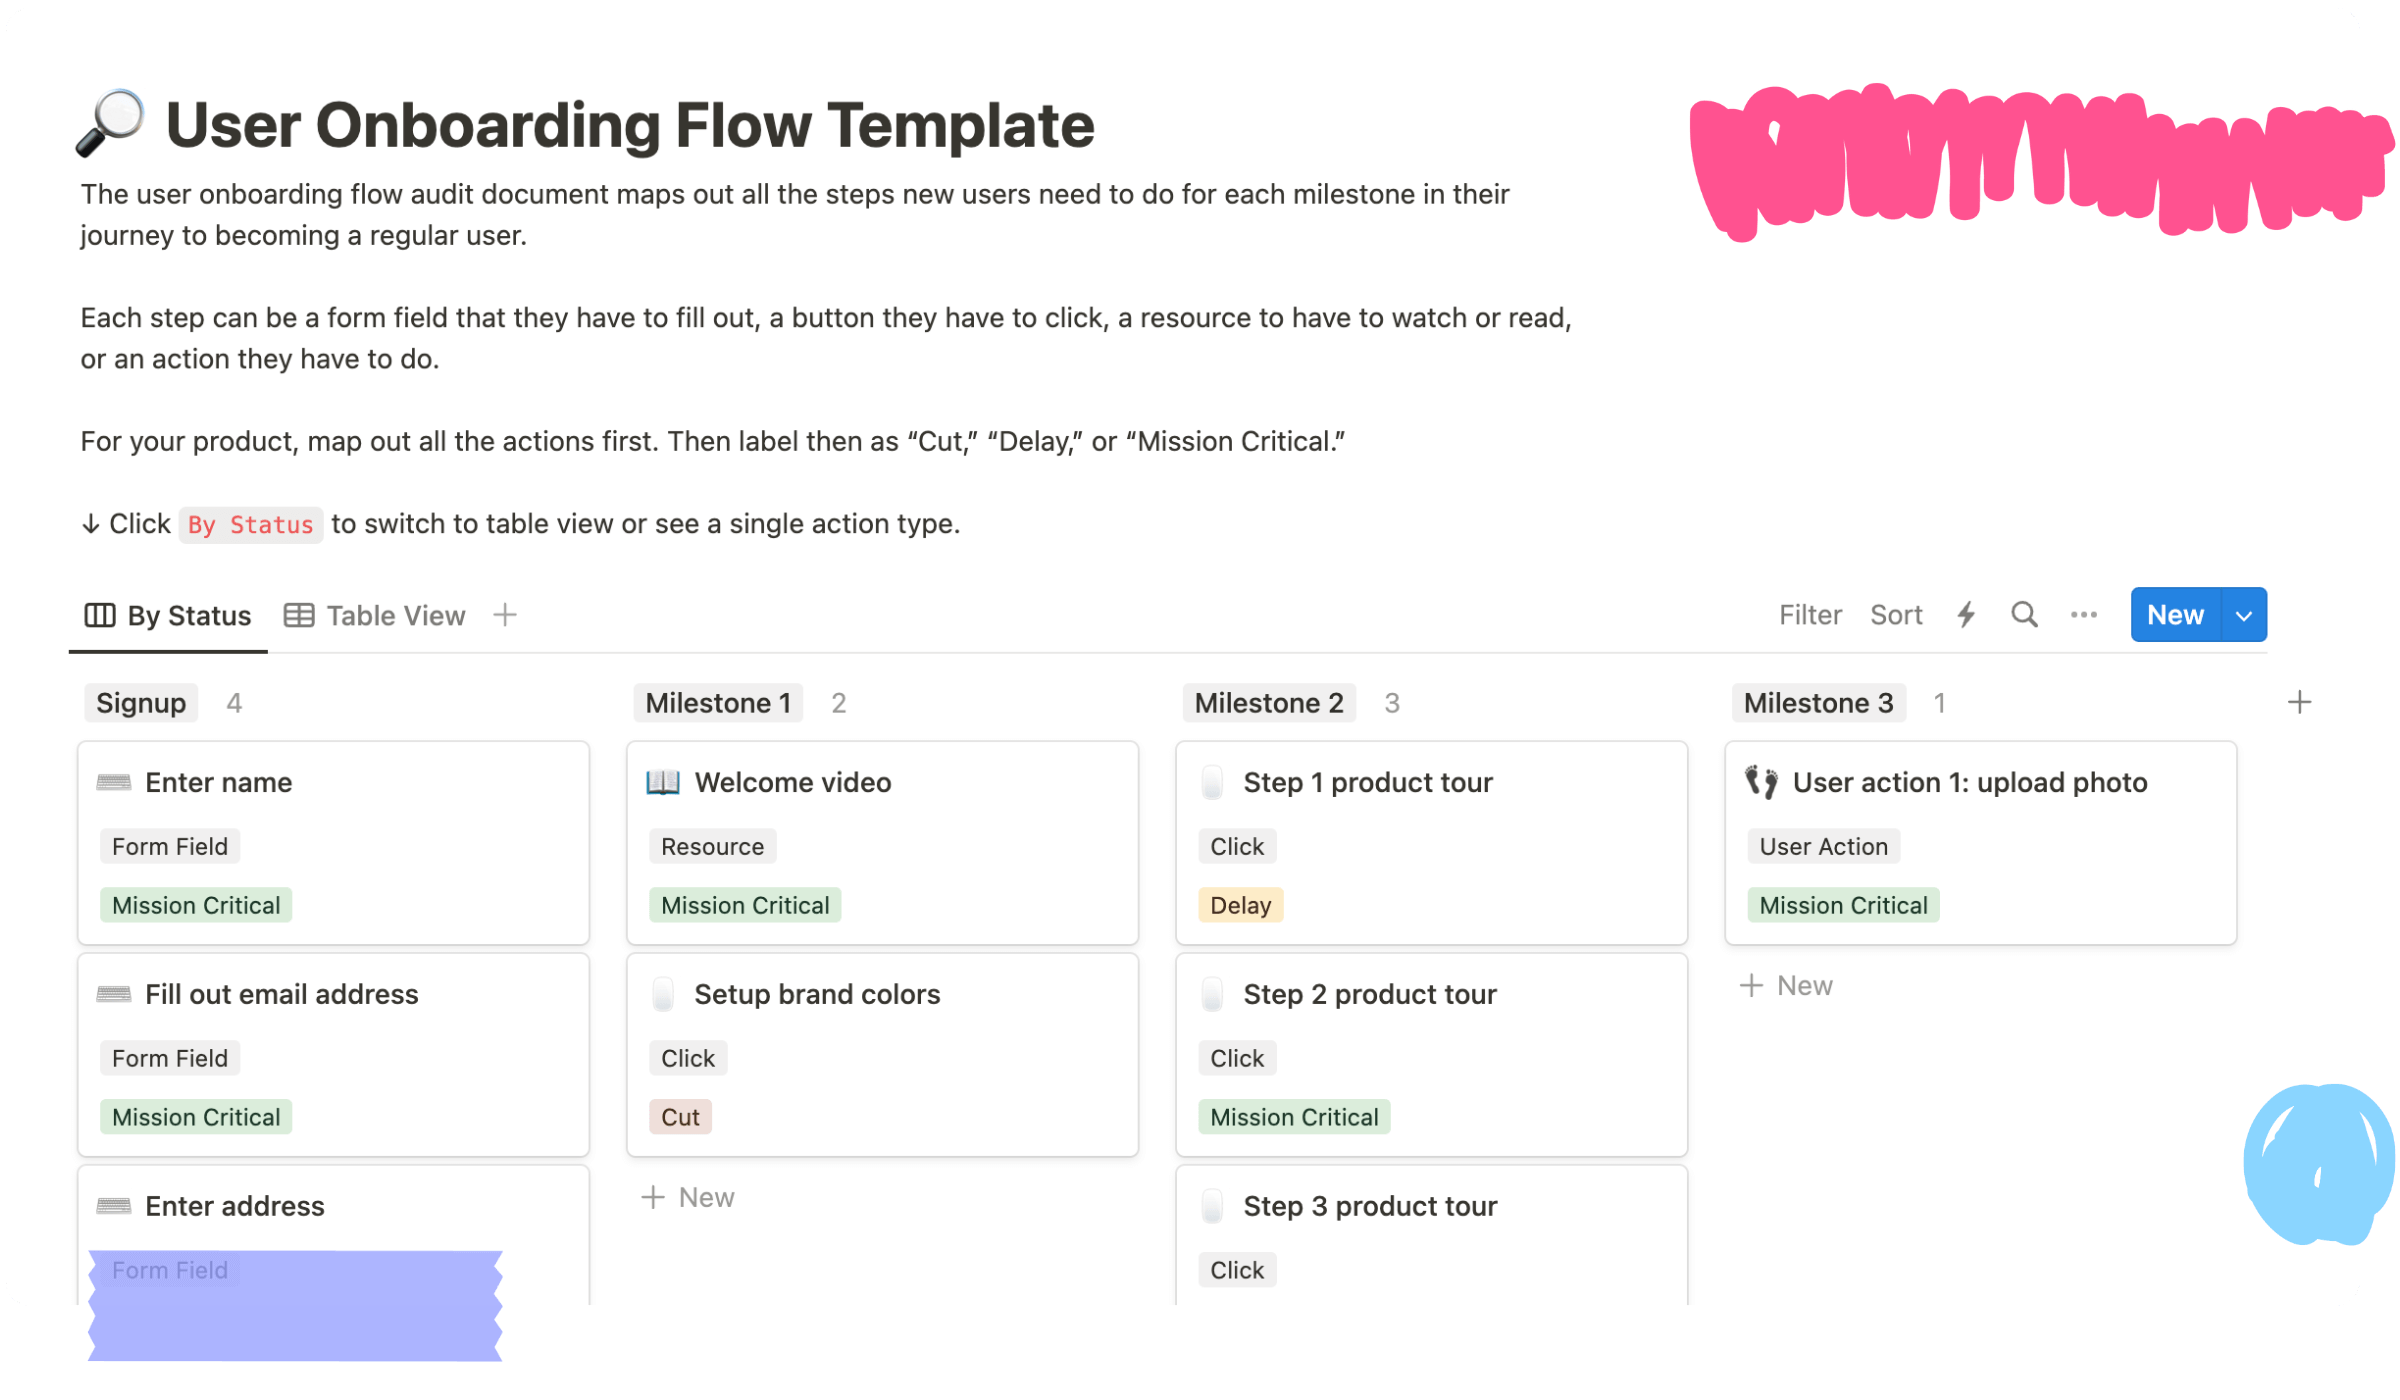Image resolution: width=2400 pixels, height=1400 pixels.
Task: Open the three-dots view options menu
Action: (2083, 615)
